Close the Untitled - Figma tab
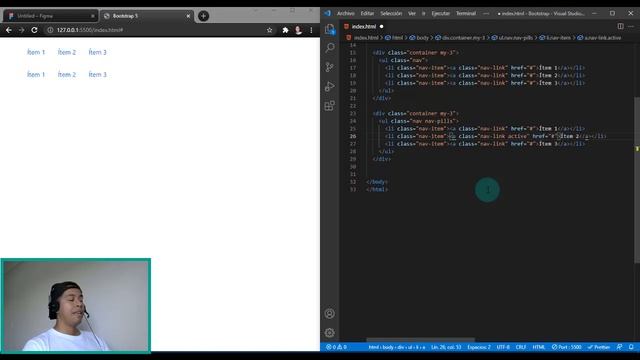 93,16
